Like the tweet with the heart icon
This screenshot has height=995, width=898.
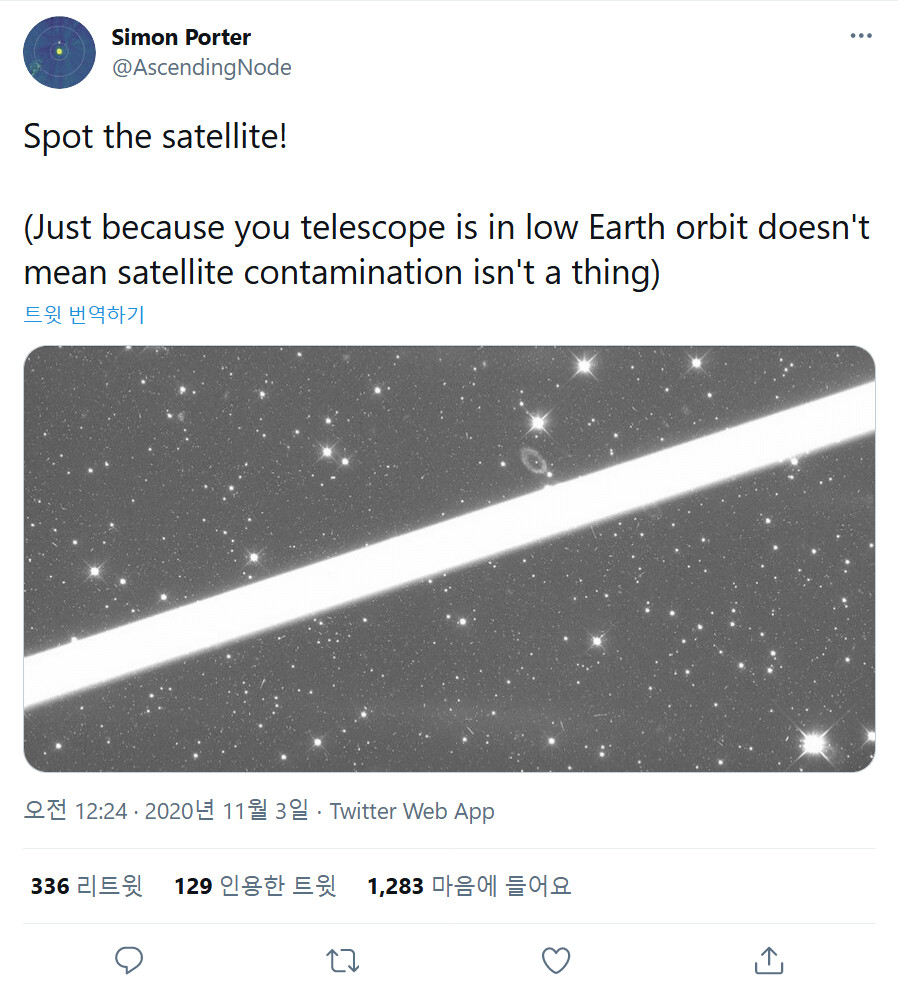555,960
